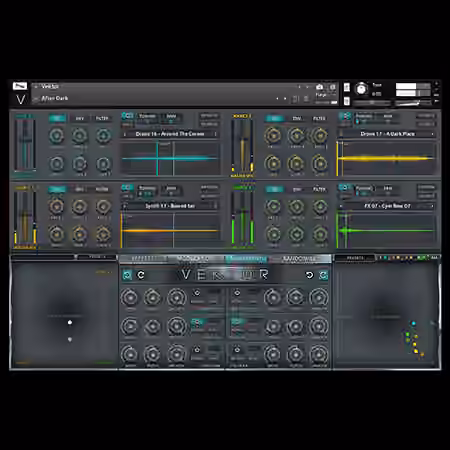
Task: Open the Purge menu in header
Action: tap(321, 95)
